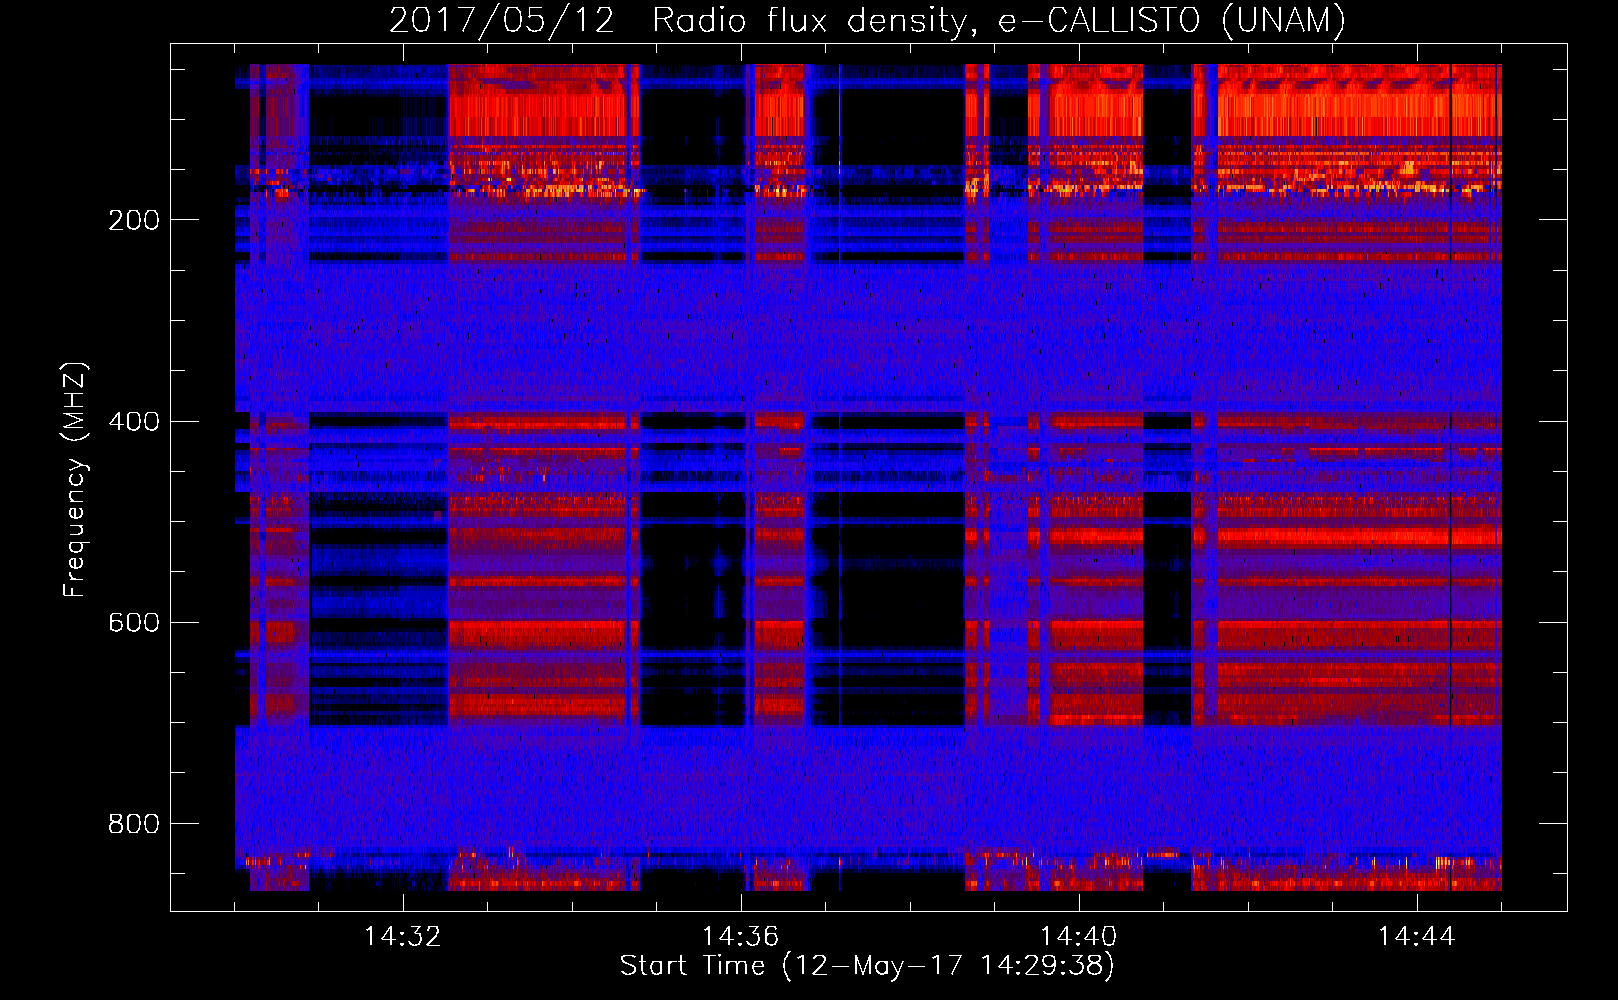Viewport: 1618px width, 1000px height.
Task: Click the 200 frequency tick label
Action: 134,220
